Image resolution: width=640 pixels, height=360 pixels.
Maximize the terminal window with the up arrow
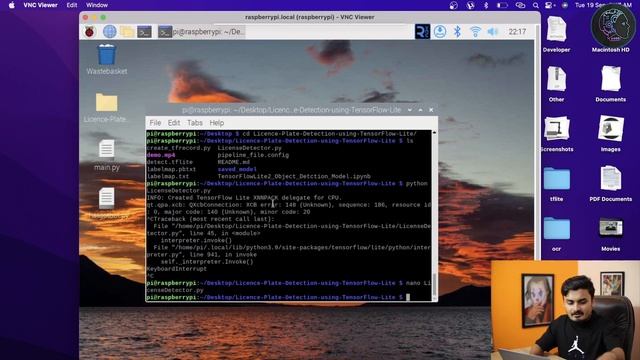tap(420, 110)
